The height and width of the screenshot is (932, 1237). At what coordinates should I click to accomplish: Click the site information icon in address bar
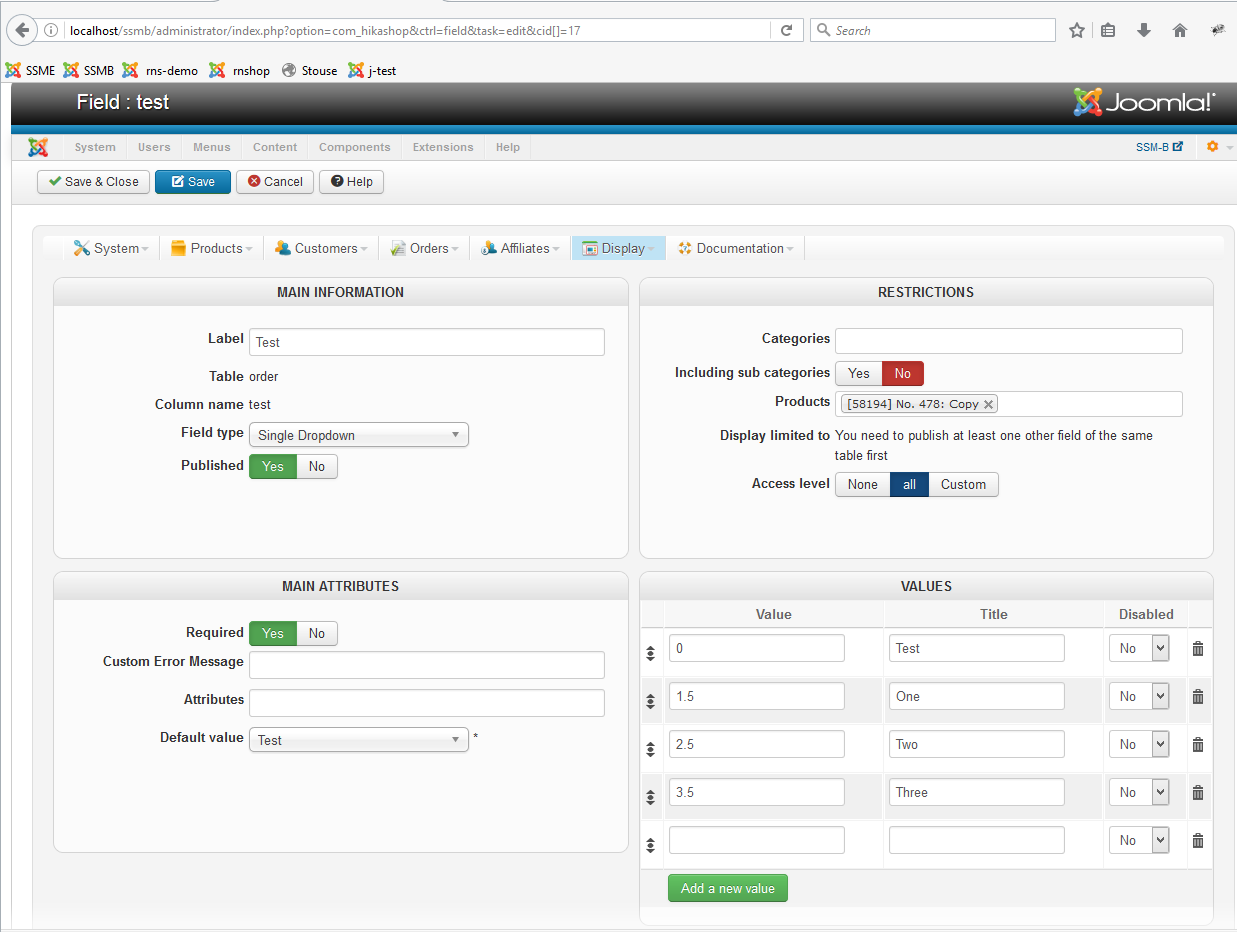(51, 30)
